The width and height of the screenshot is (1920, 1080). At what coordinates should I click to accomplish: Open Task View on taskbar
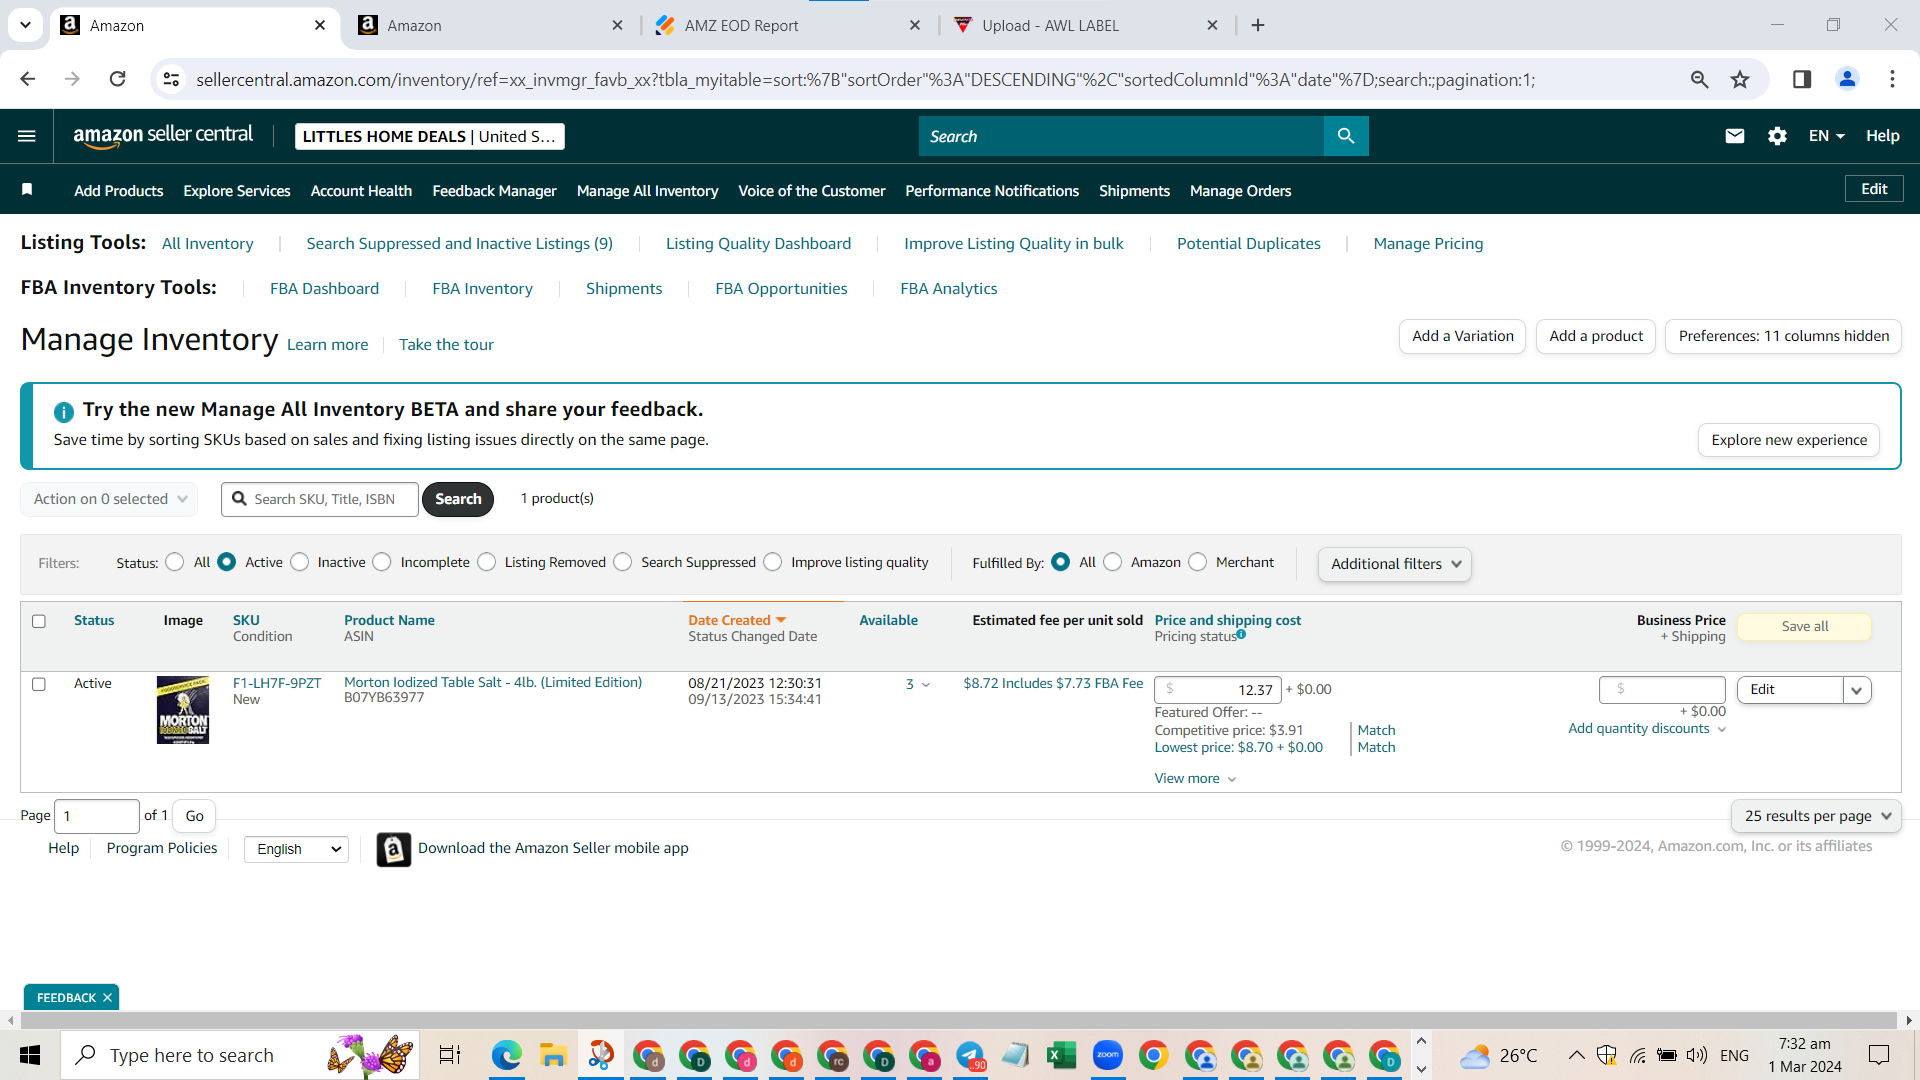coord(450,1055)
